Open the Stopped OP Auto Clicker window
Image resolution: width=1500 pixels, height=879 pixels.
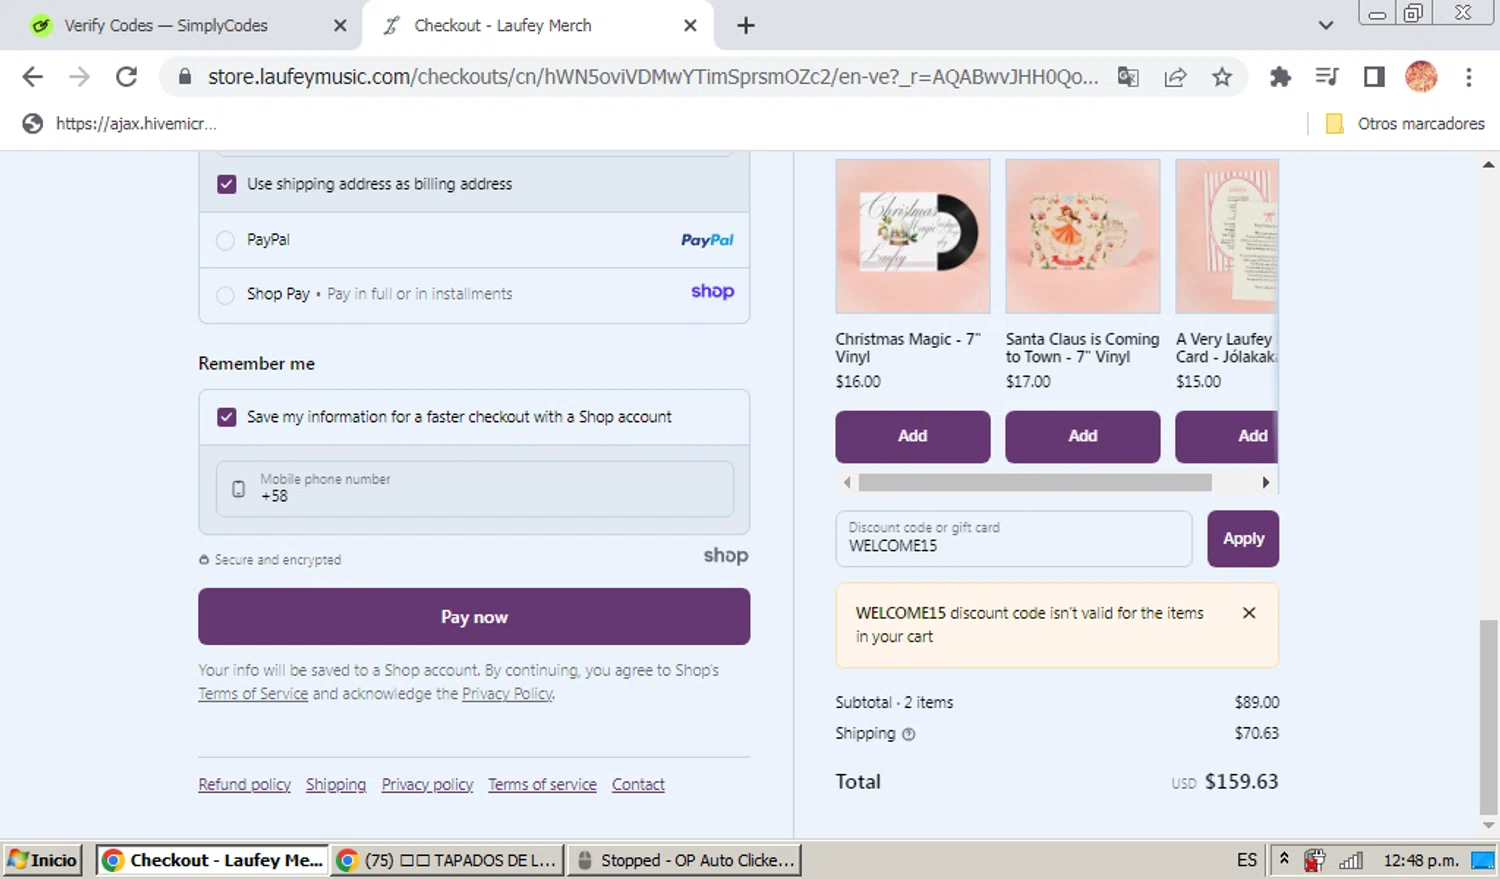pyautogui.click(x=685, y=860)
